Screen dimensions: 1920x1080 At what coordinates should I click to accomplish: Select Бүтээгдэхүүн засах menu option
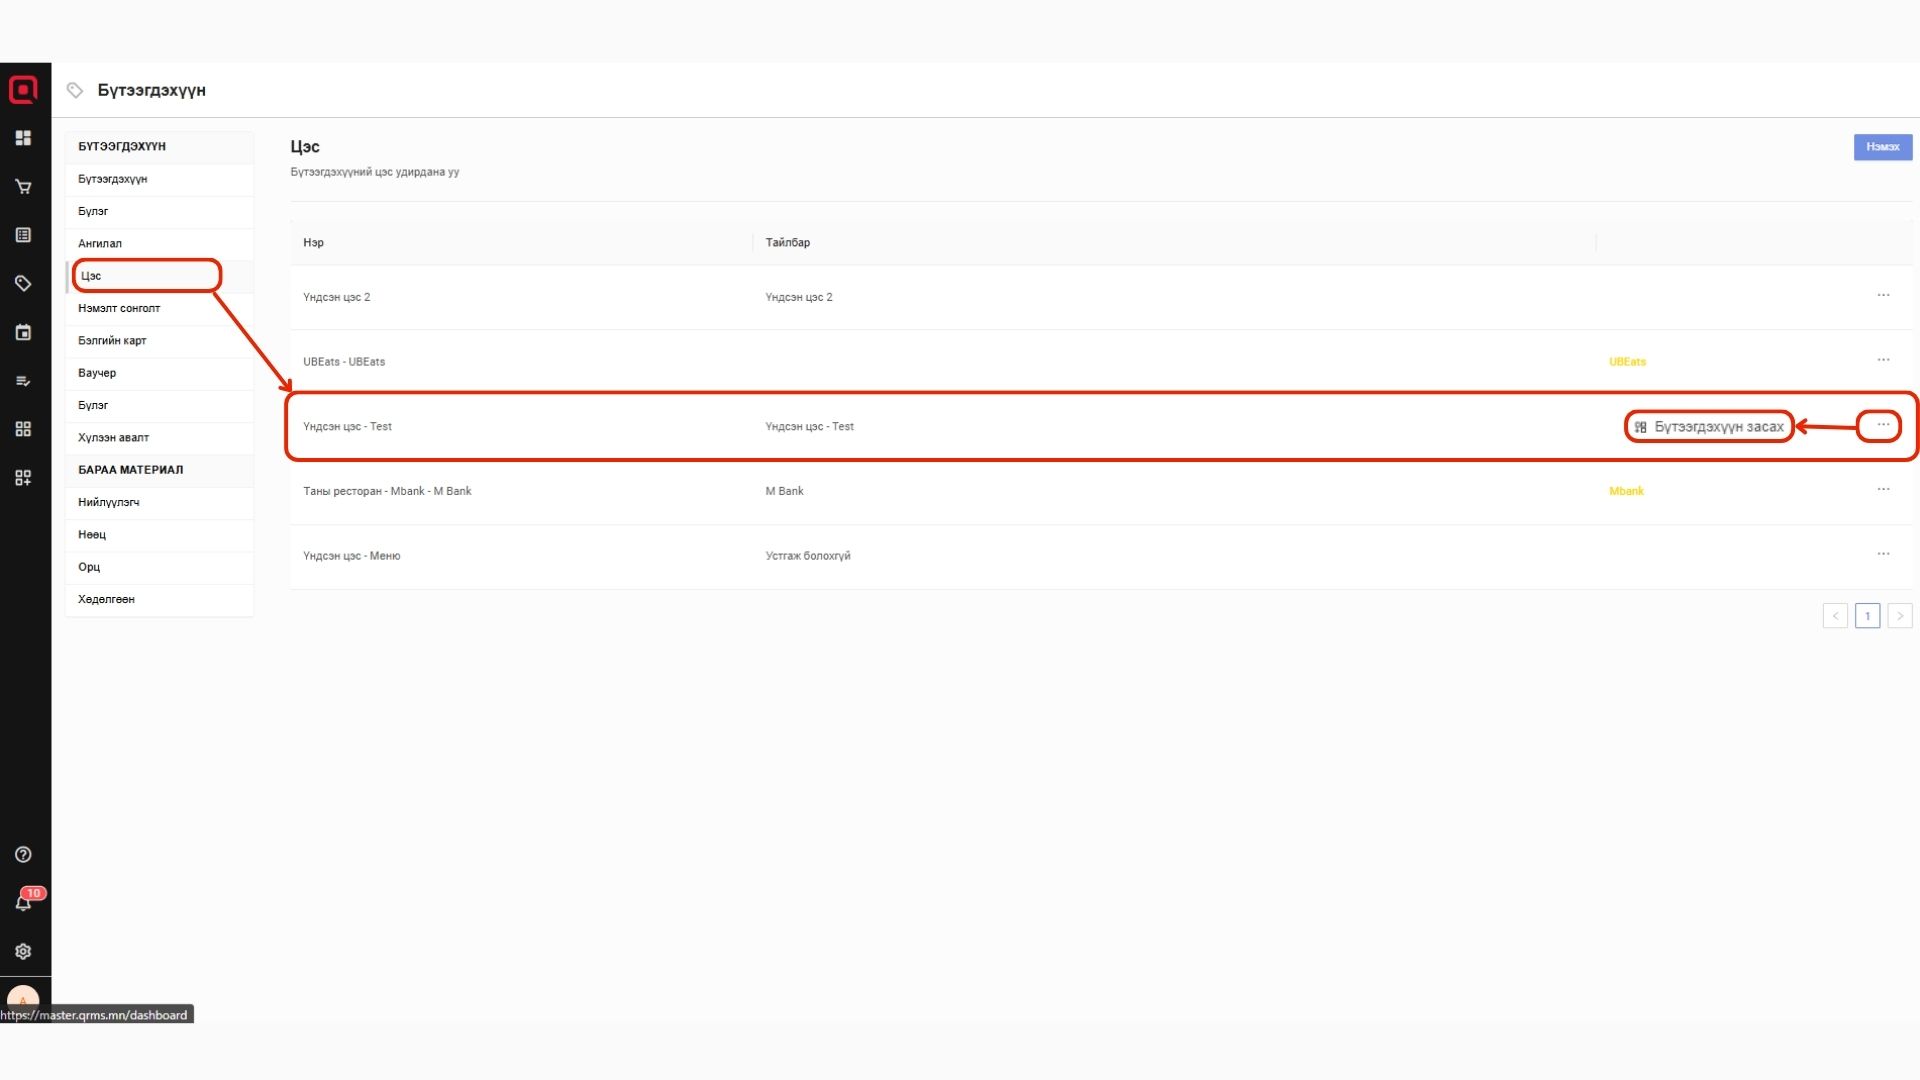click(x=1709, y=427)
